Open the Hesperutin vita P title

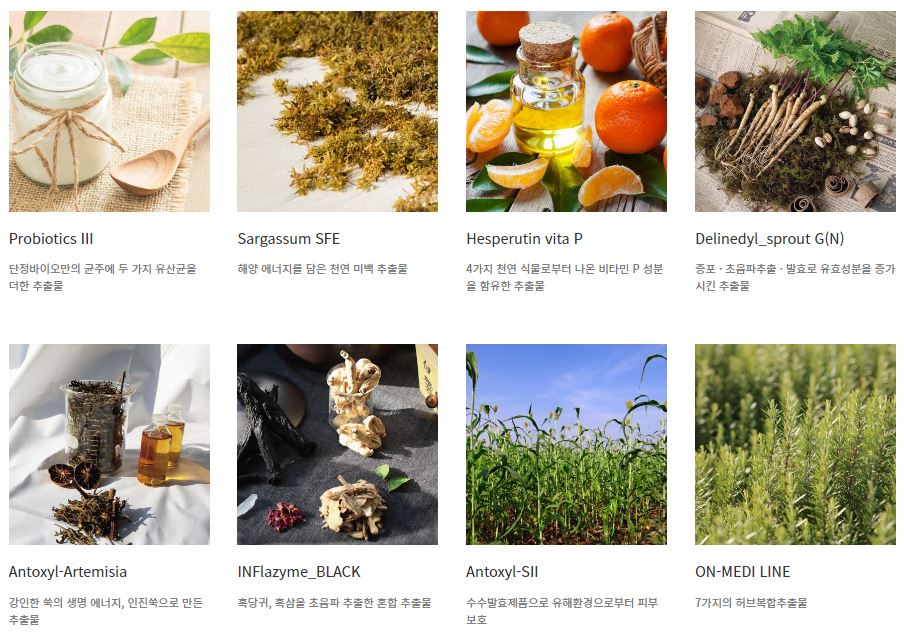(524, 239)
